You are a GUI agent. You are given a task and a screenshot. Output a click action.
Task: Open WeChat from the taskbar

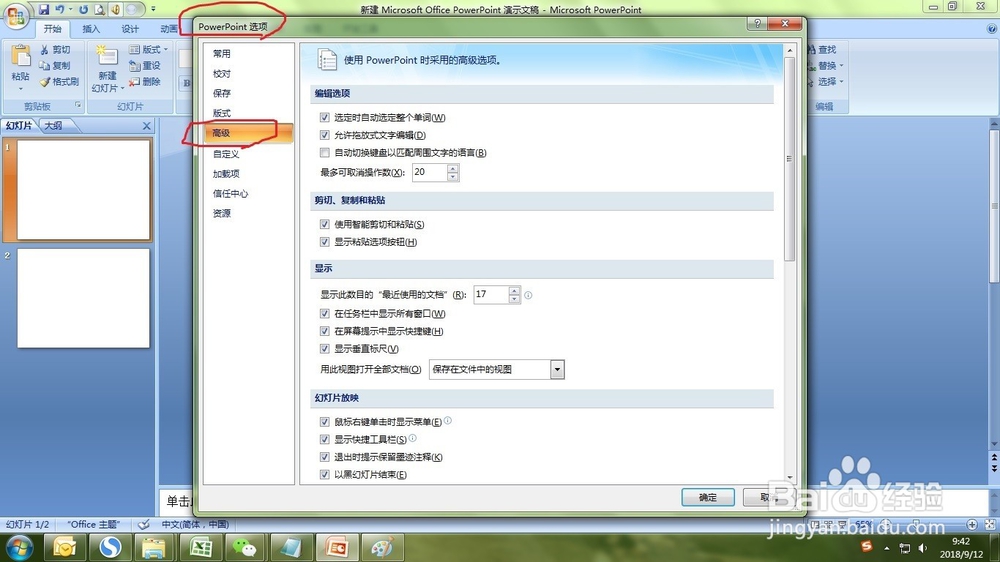click(x=244, y=547)
